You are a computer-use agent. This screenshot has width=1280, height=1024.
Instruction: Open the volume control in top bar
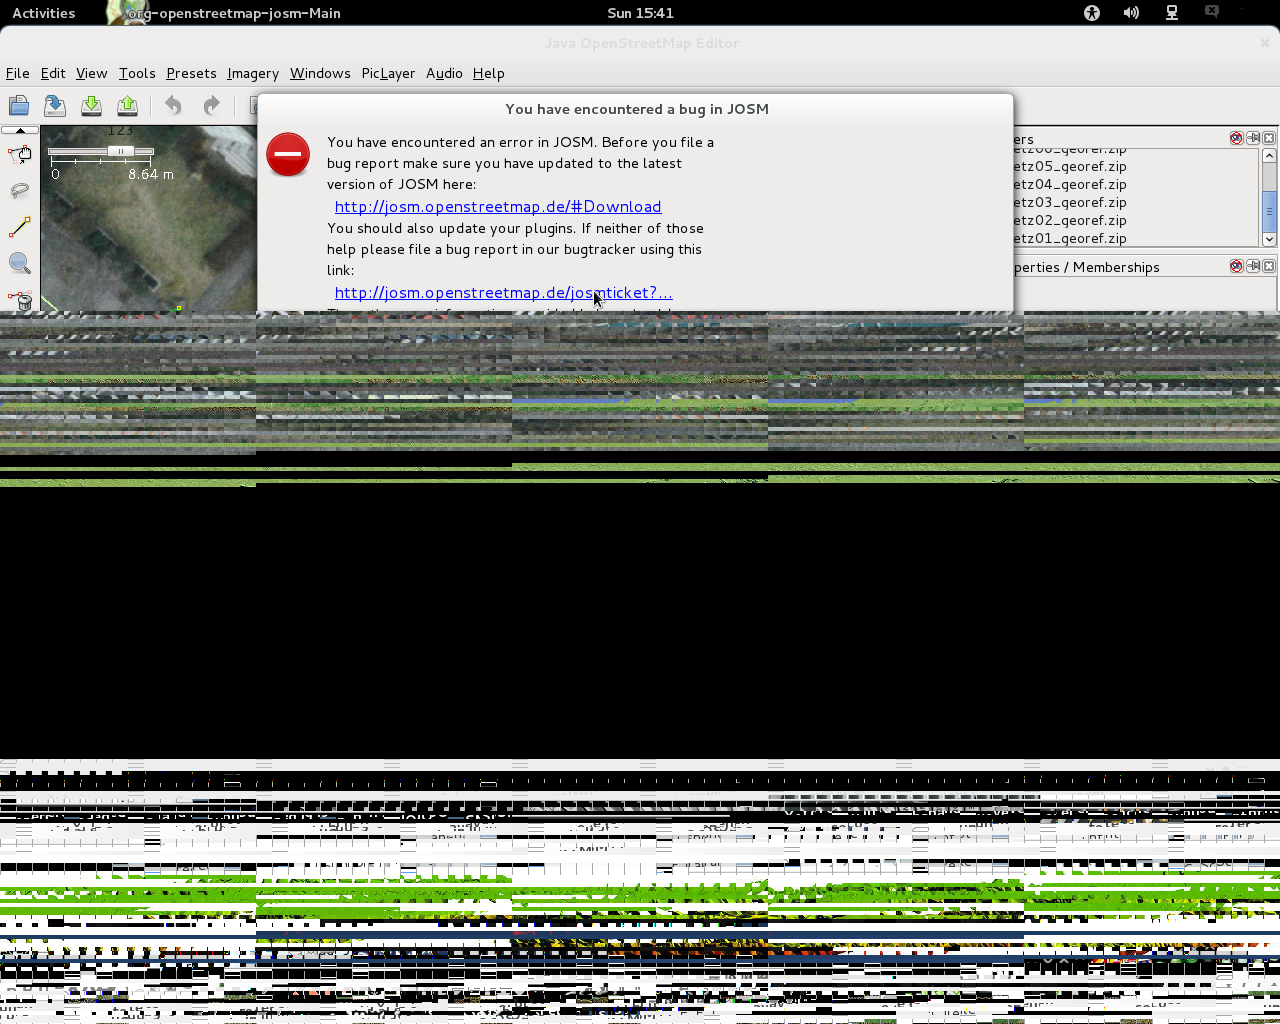pos(1131,13)
